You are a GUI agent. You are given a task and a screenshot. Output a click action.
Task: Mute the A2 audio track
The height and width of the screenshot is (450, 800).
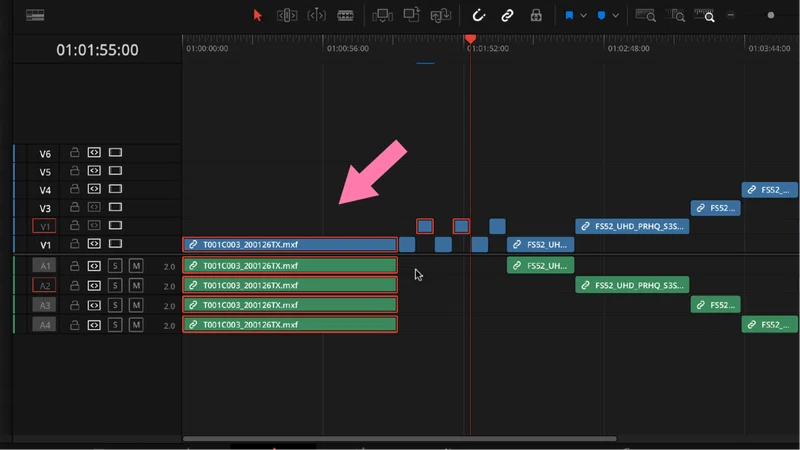[136, 286]
